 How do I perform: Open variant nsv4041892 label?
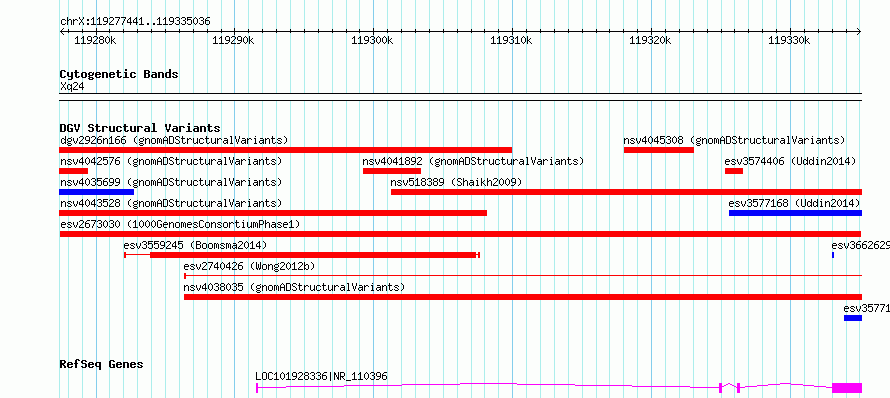point(473,161)
